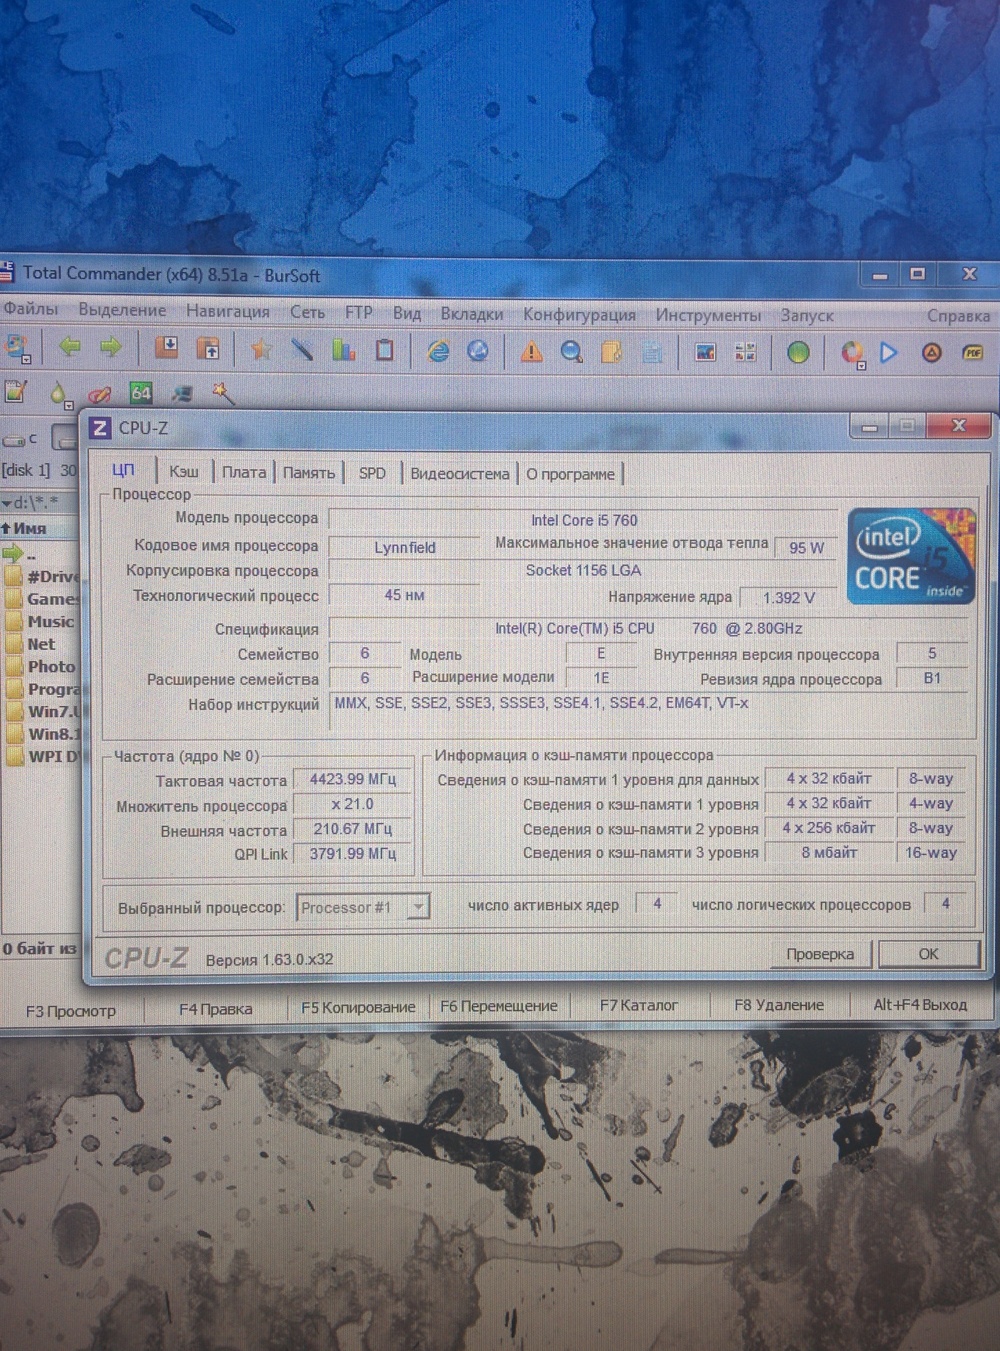Click the eraser icon in second toolbar row
The image size is (1000, 1351).
(99, 394)
